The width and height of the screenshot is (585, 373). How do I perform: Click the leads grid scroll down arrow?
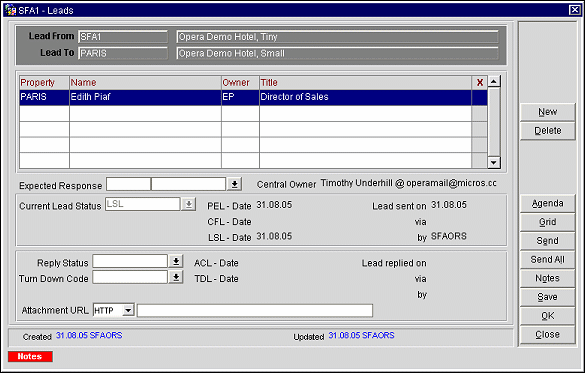[494, 162]
